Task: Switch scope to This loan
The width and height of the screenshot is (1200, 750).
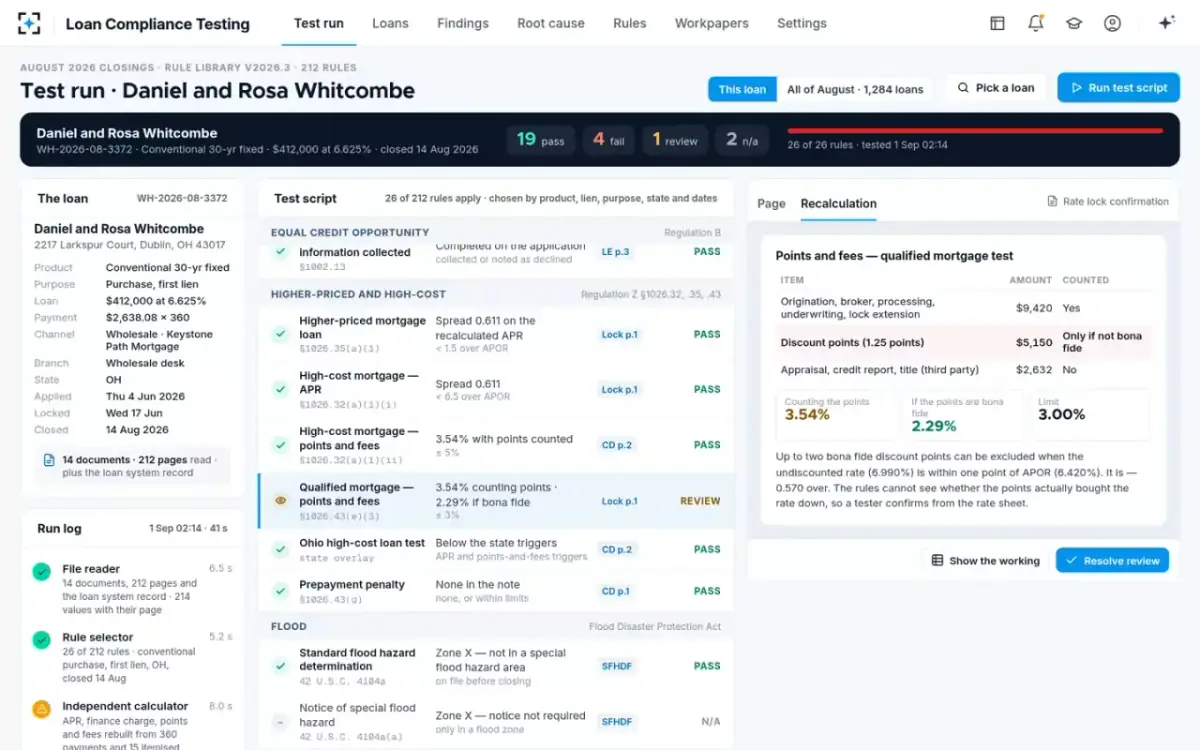Action: tap(742, 89)
